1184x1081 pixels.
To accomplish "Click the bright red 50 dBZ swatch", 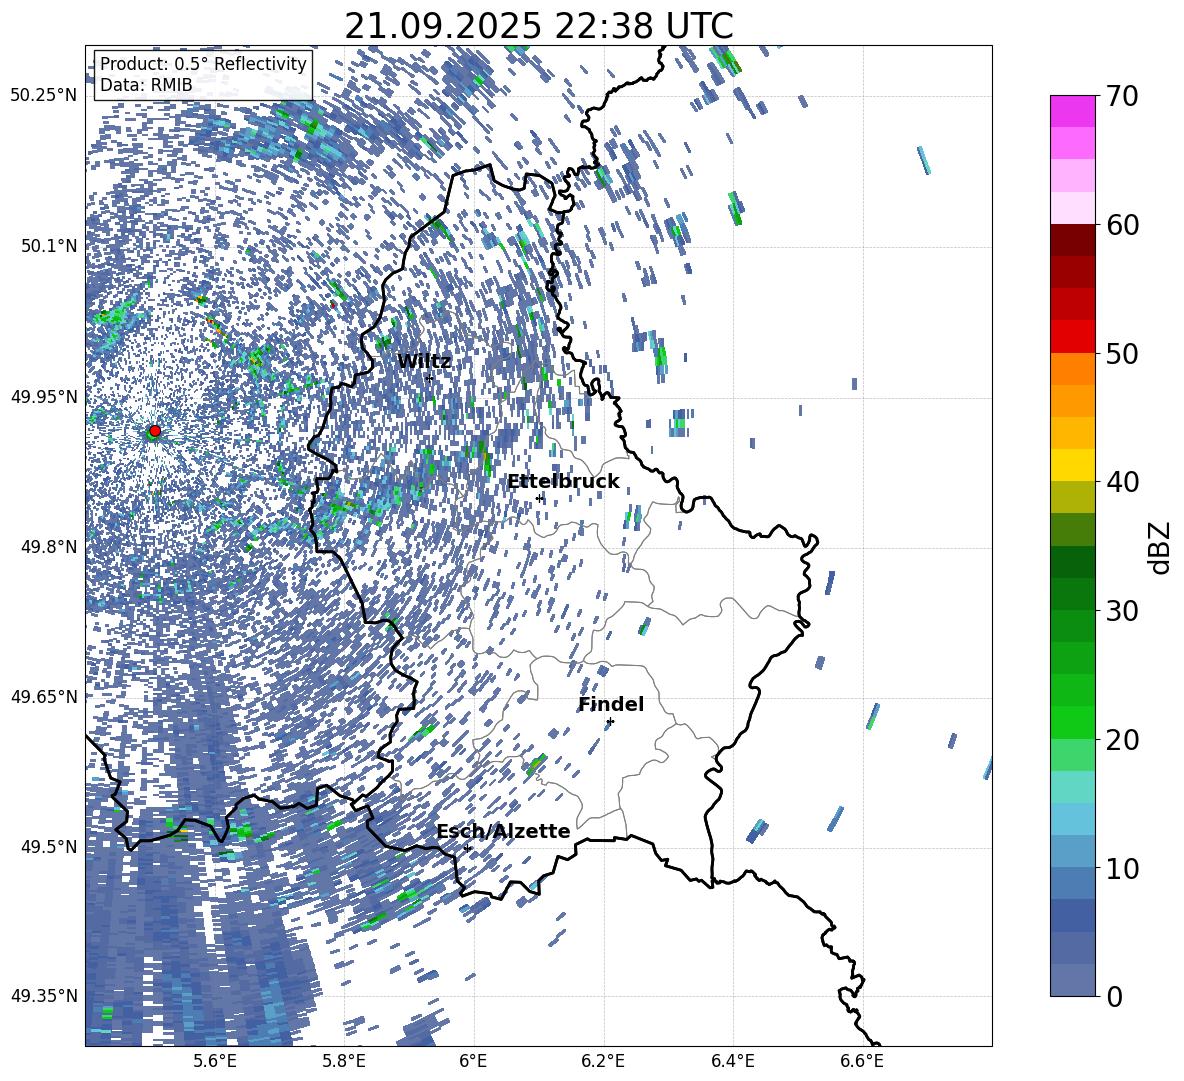I will coord(1072,337).
